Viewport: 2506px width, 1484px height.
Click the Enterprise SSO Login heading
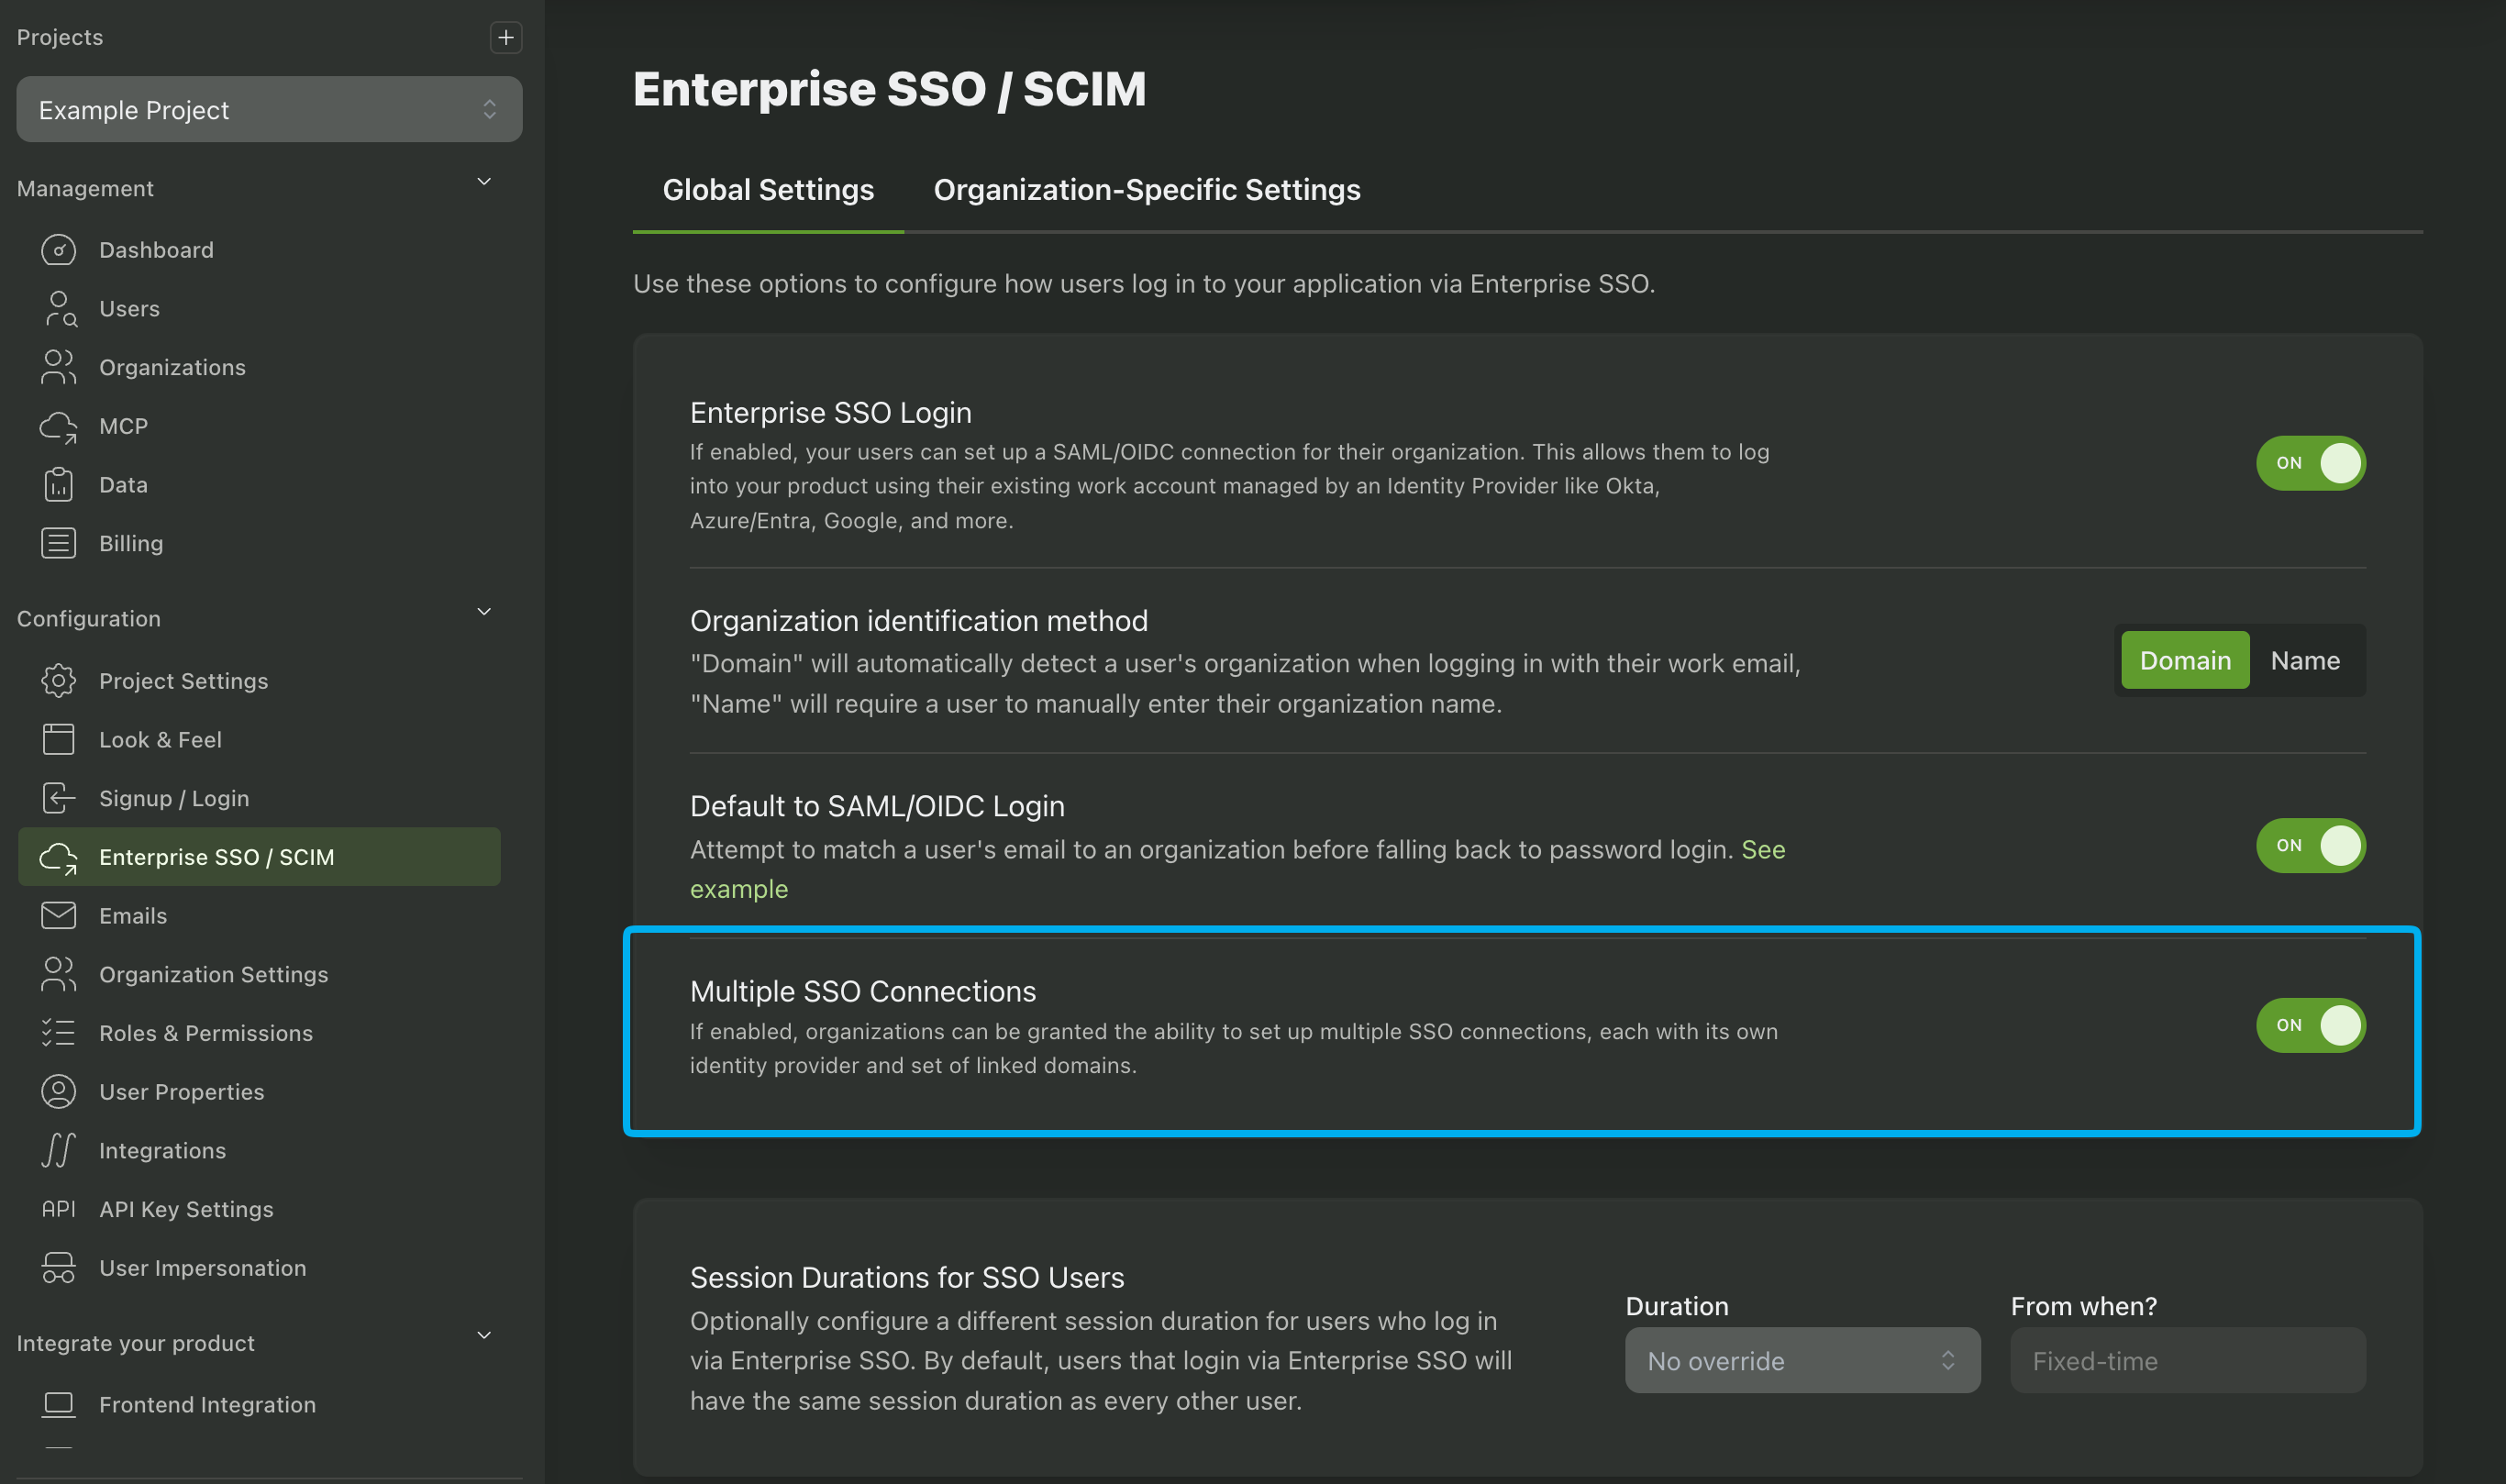click(x=830, y=412)
